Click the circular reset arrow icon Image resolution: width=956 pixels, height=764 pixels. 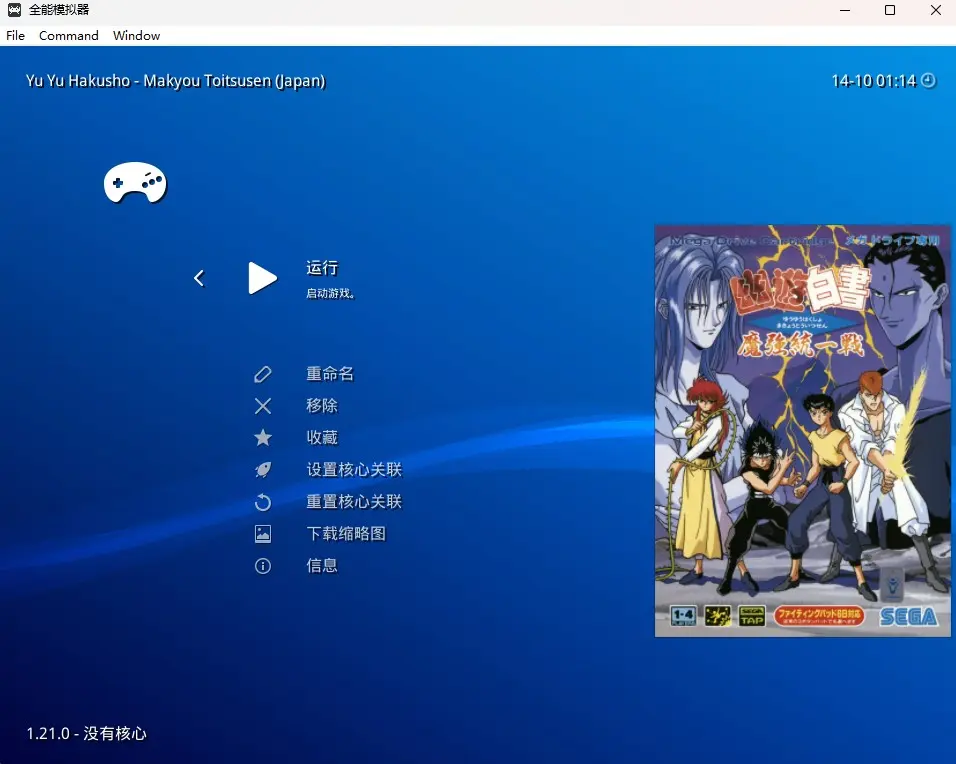coord(263,502)
